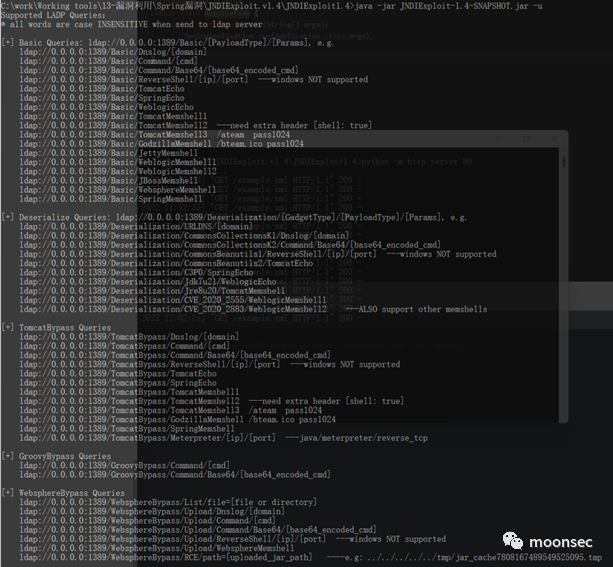Click the 'Deserialization/URLDNS/[domain]' line

[136, 227]
